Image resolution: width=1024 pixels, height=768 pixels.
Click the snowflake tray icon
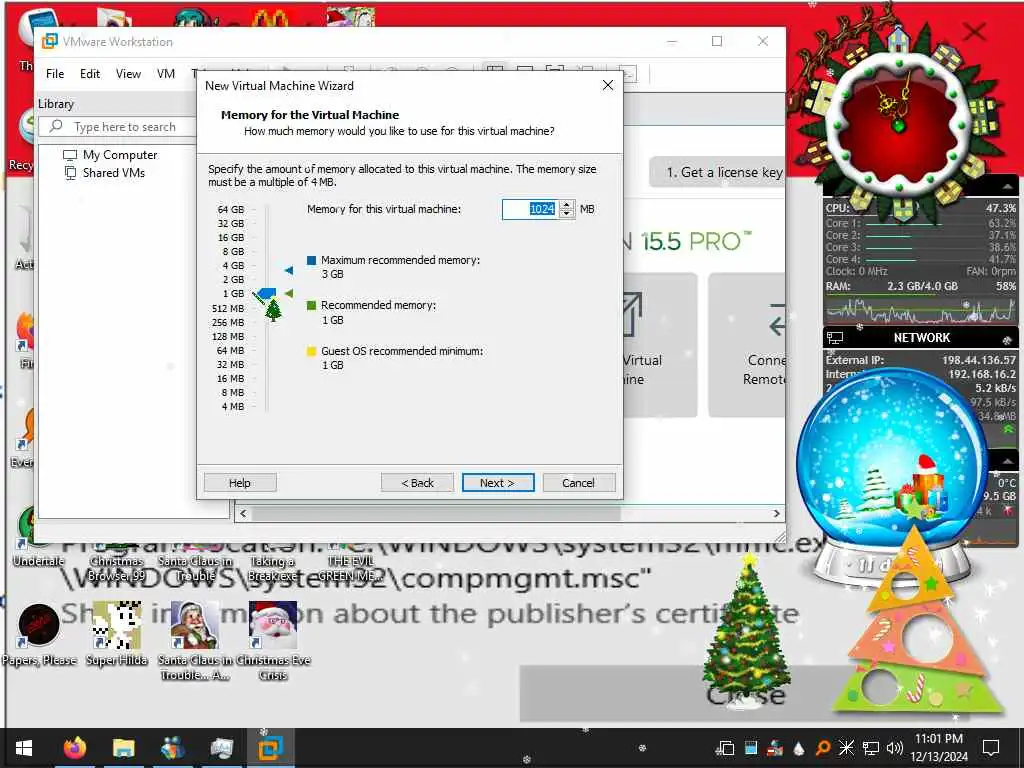(846, 748)
